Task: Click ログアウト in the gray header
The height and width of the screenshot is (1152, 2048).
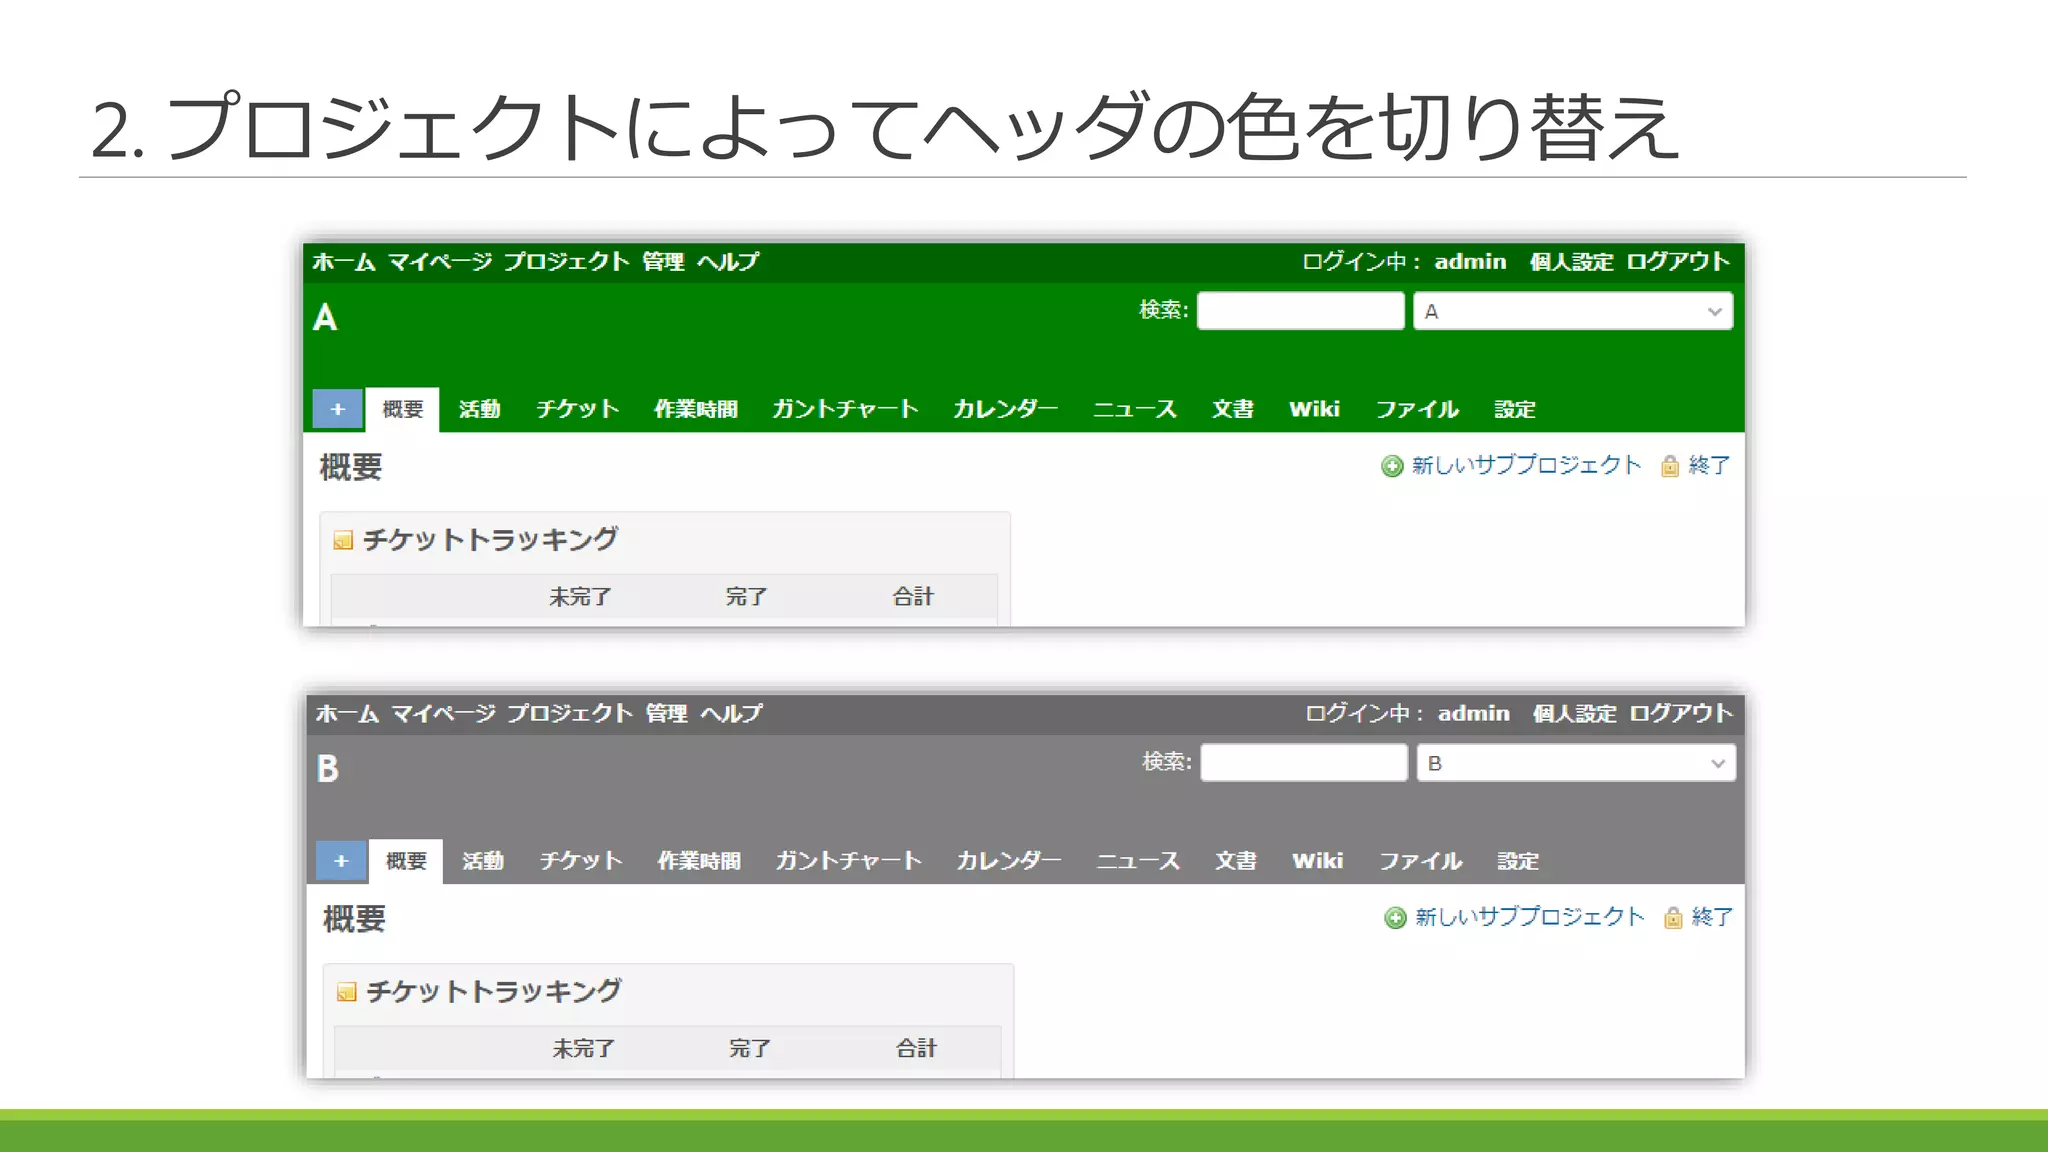Action: tap(1682, 714)
